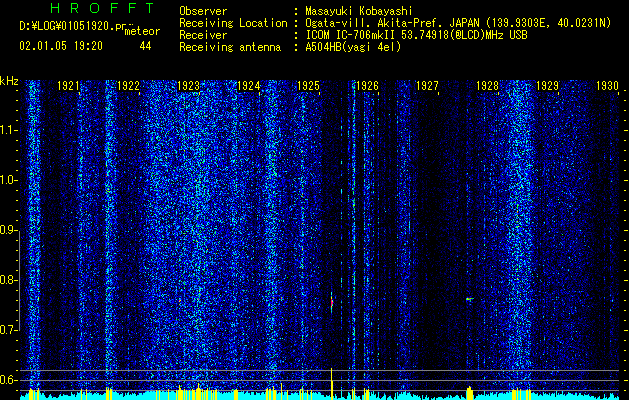Click the 0.7 kHz axis tick label
This screenshot has height=400, width=629.
click(8, 330)
